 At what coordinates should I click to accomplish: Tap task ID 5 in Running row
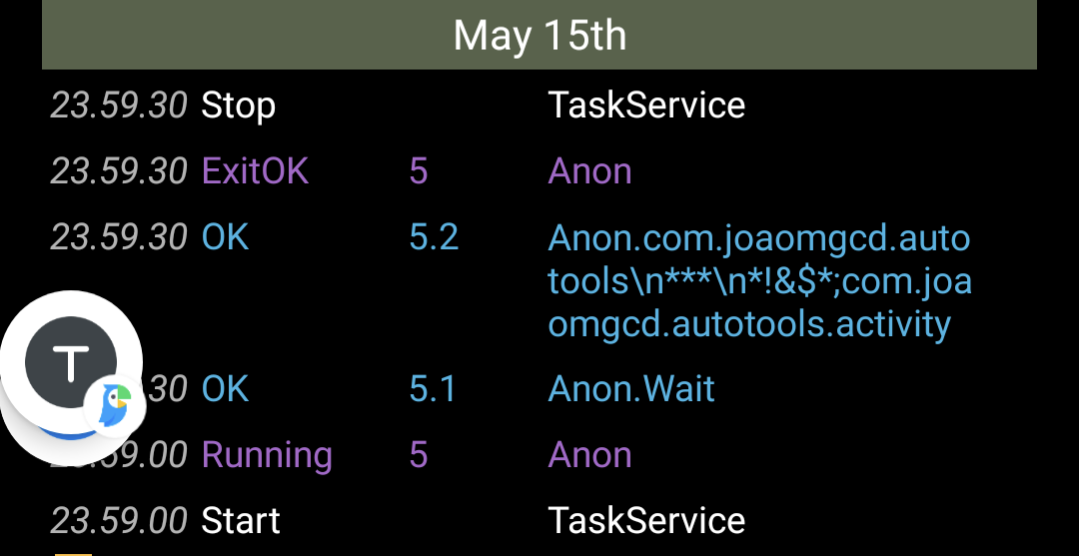[x=418, y=455]
